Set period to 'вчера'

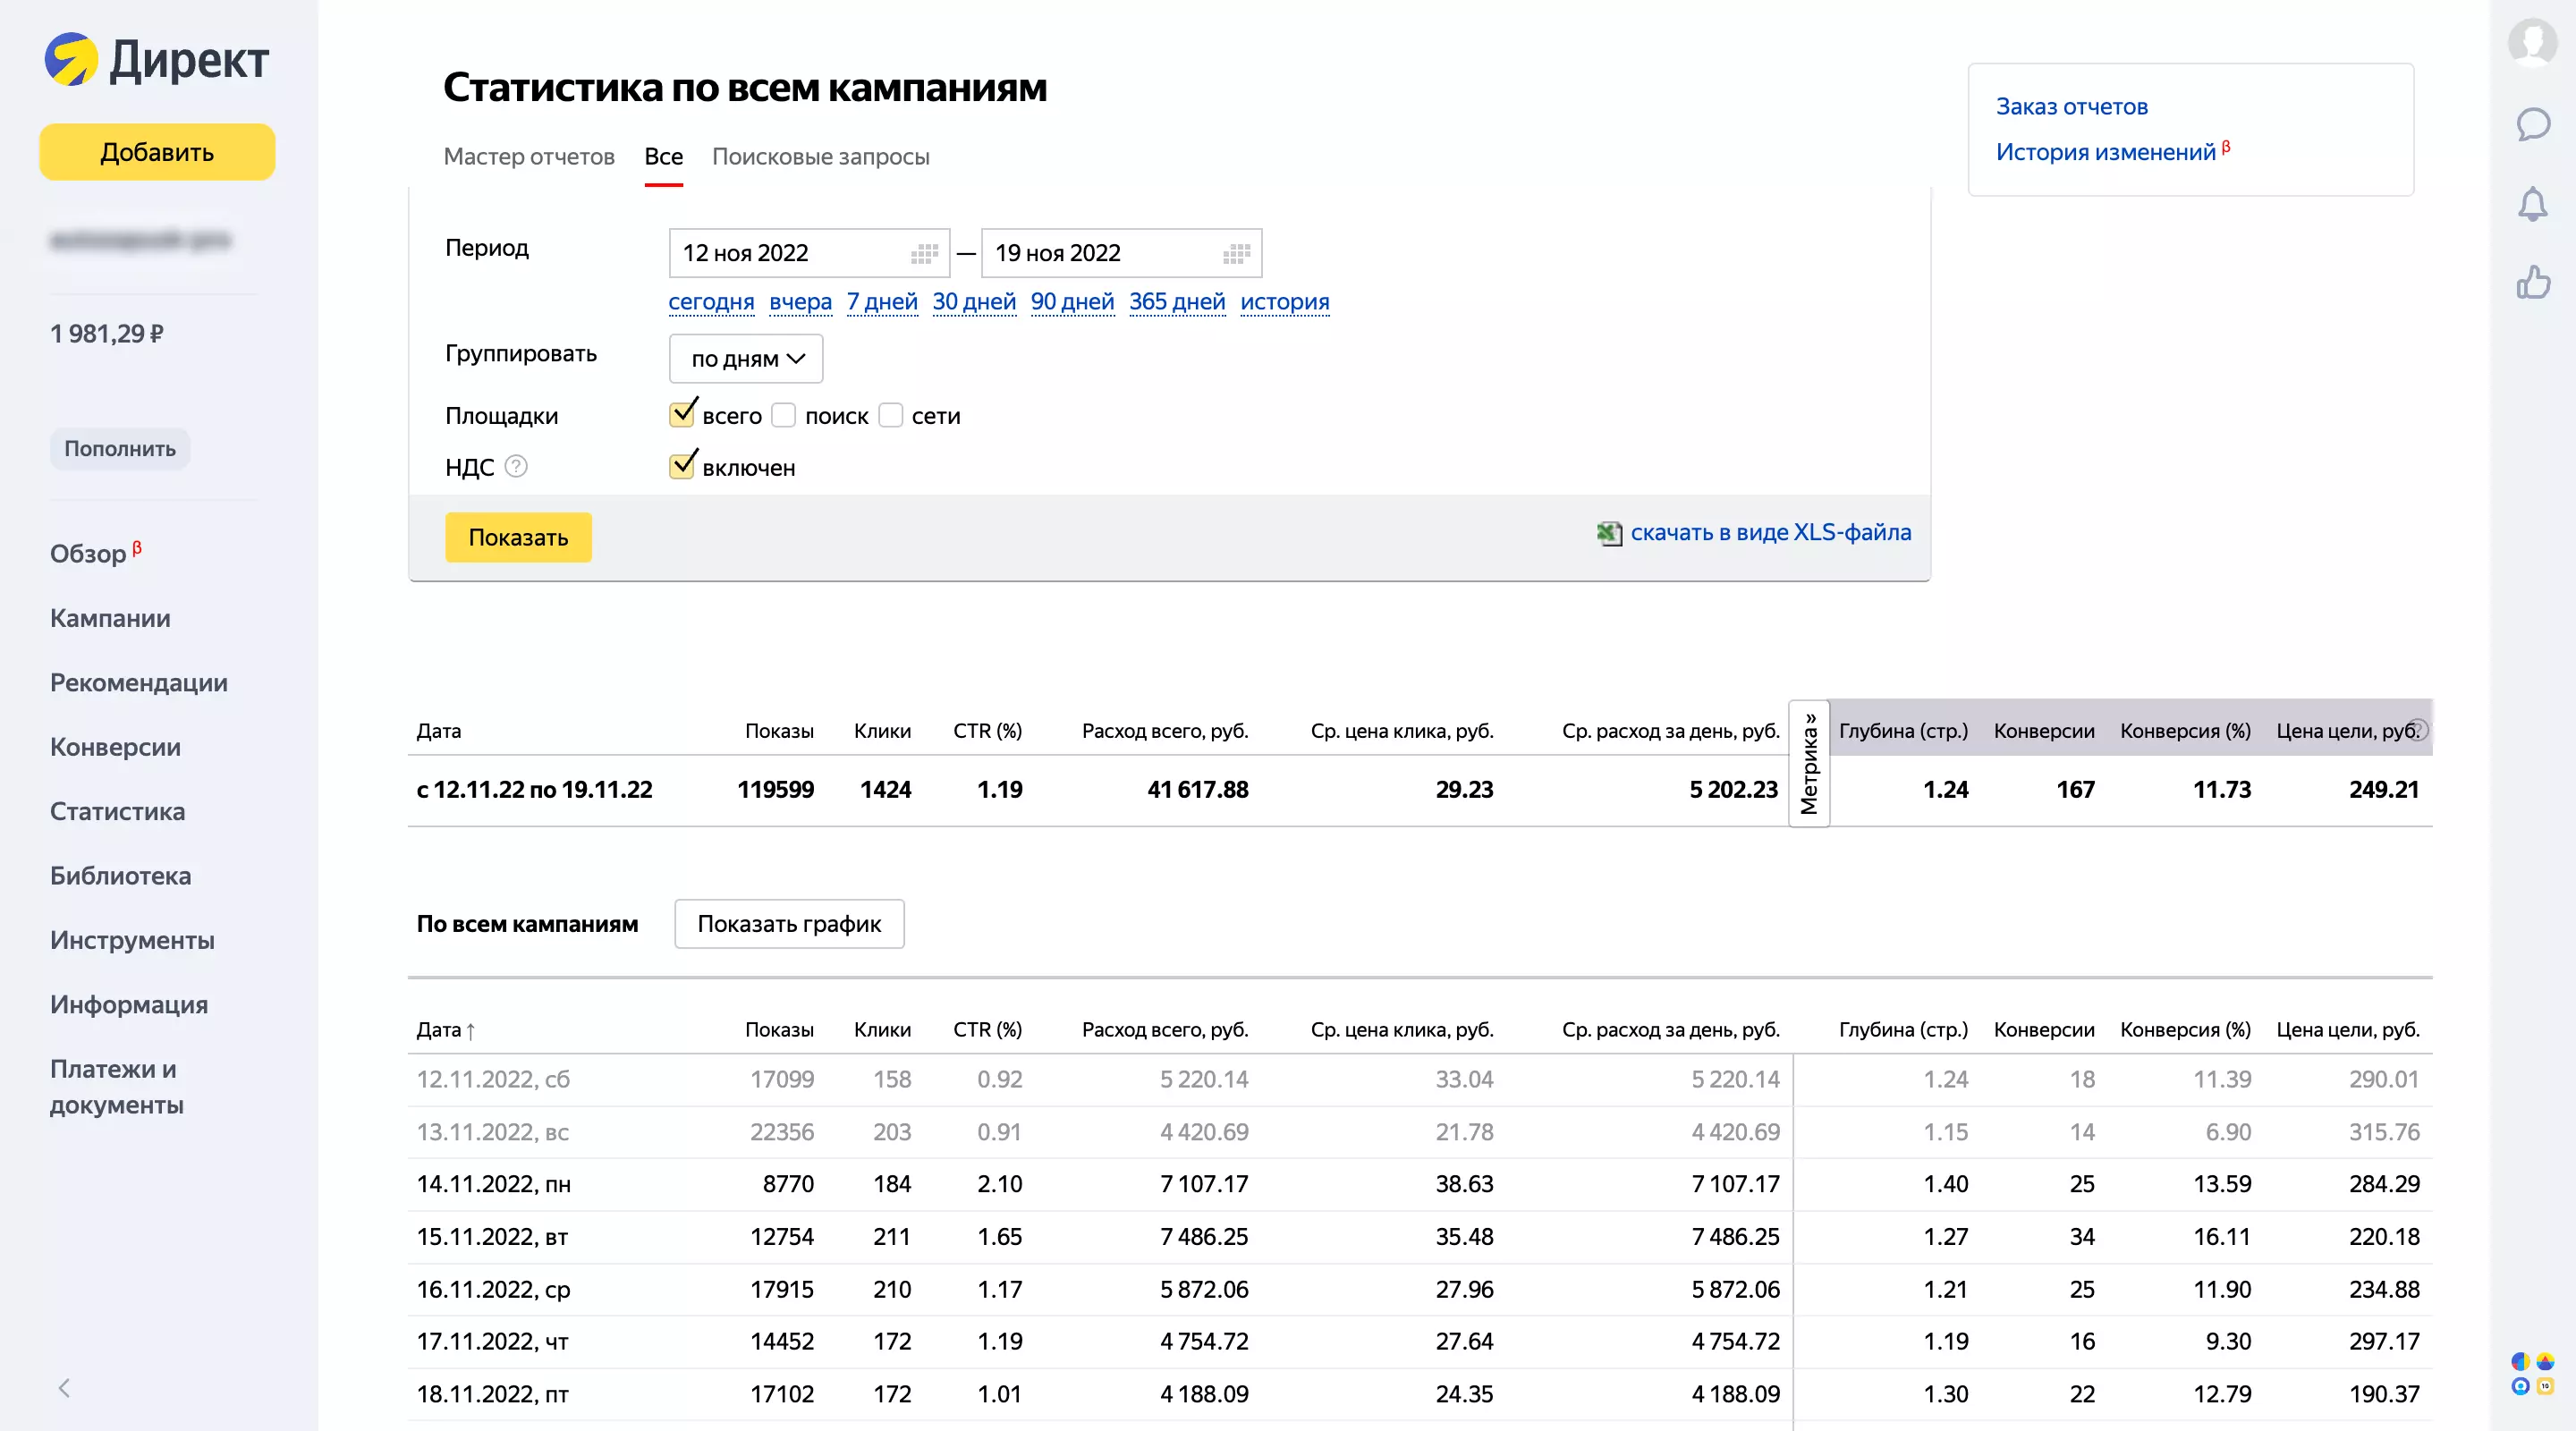800,301
